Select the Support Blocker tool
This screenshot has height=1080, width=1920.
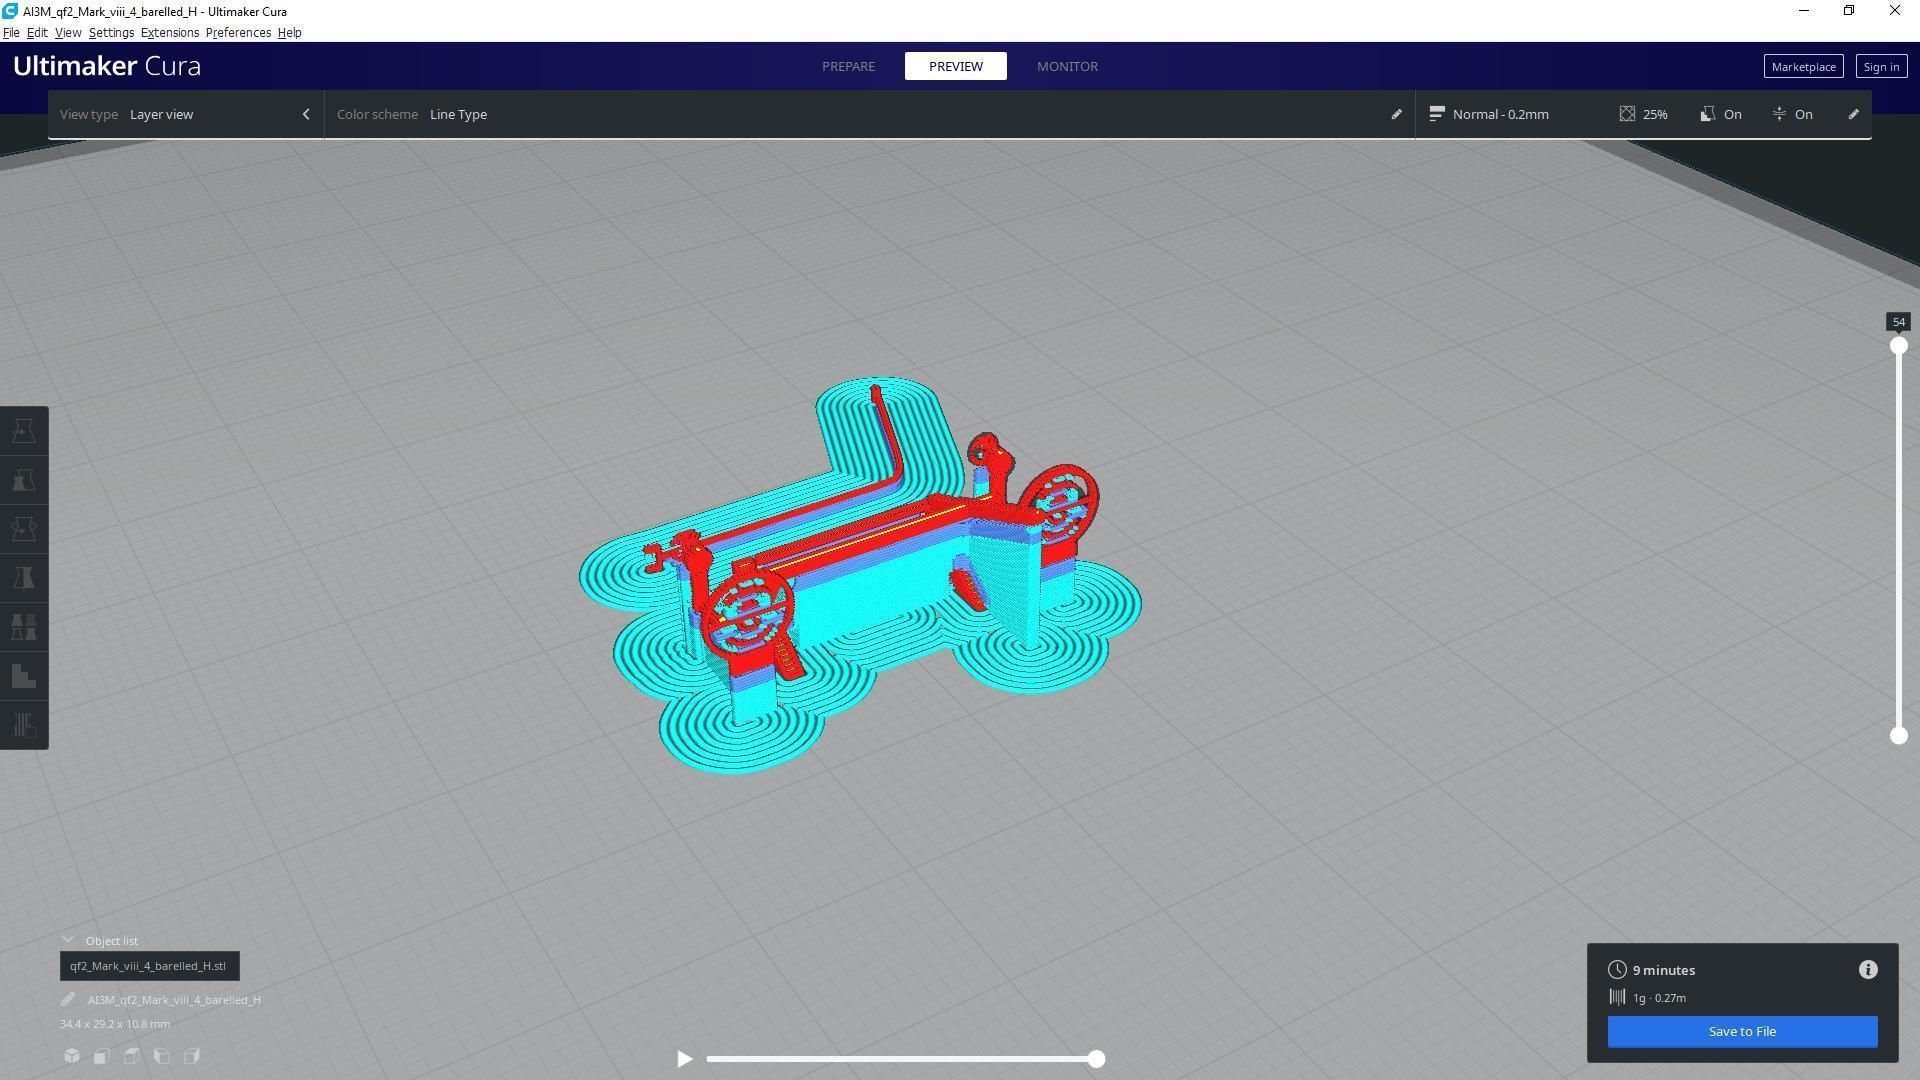tap(24, 676)
